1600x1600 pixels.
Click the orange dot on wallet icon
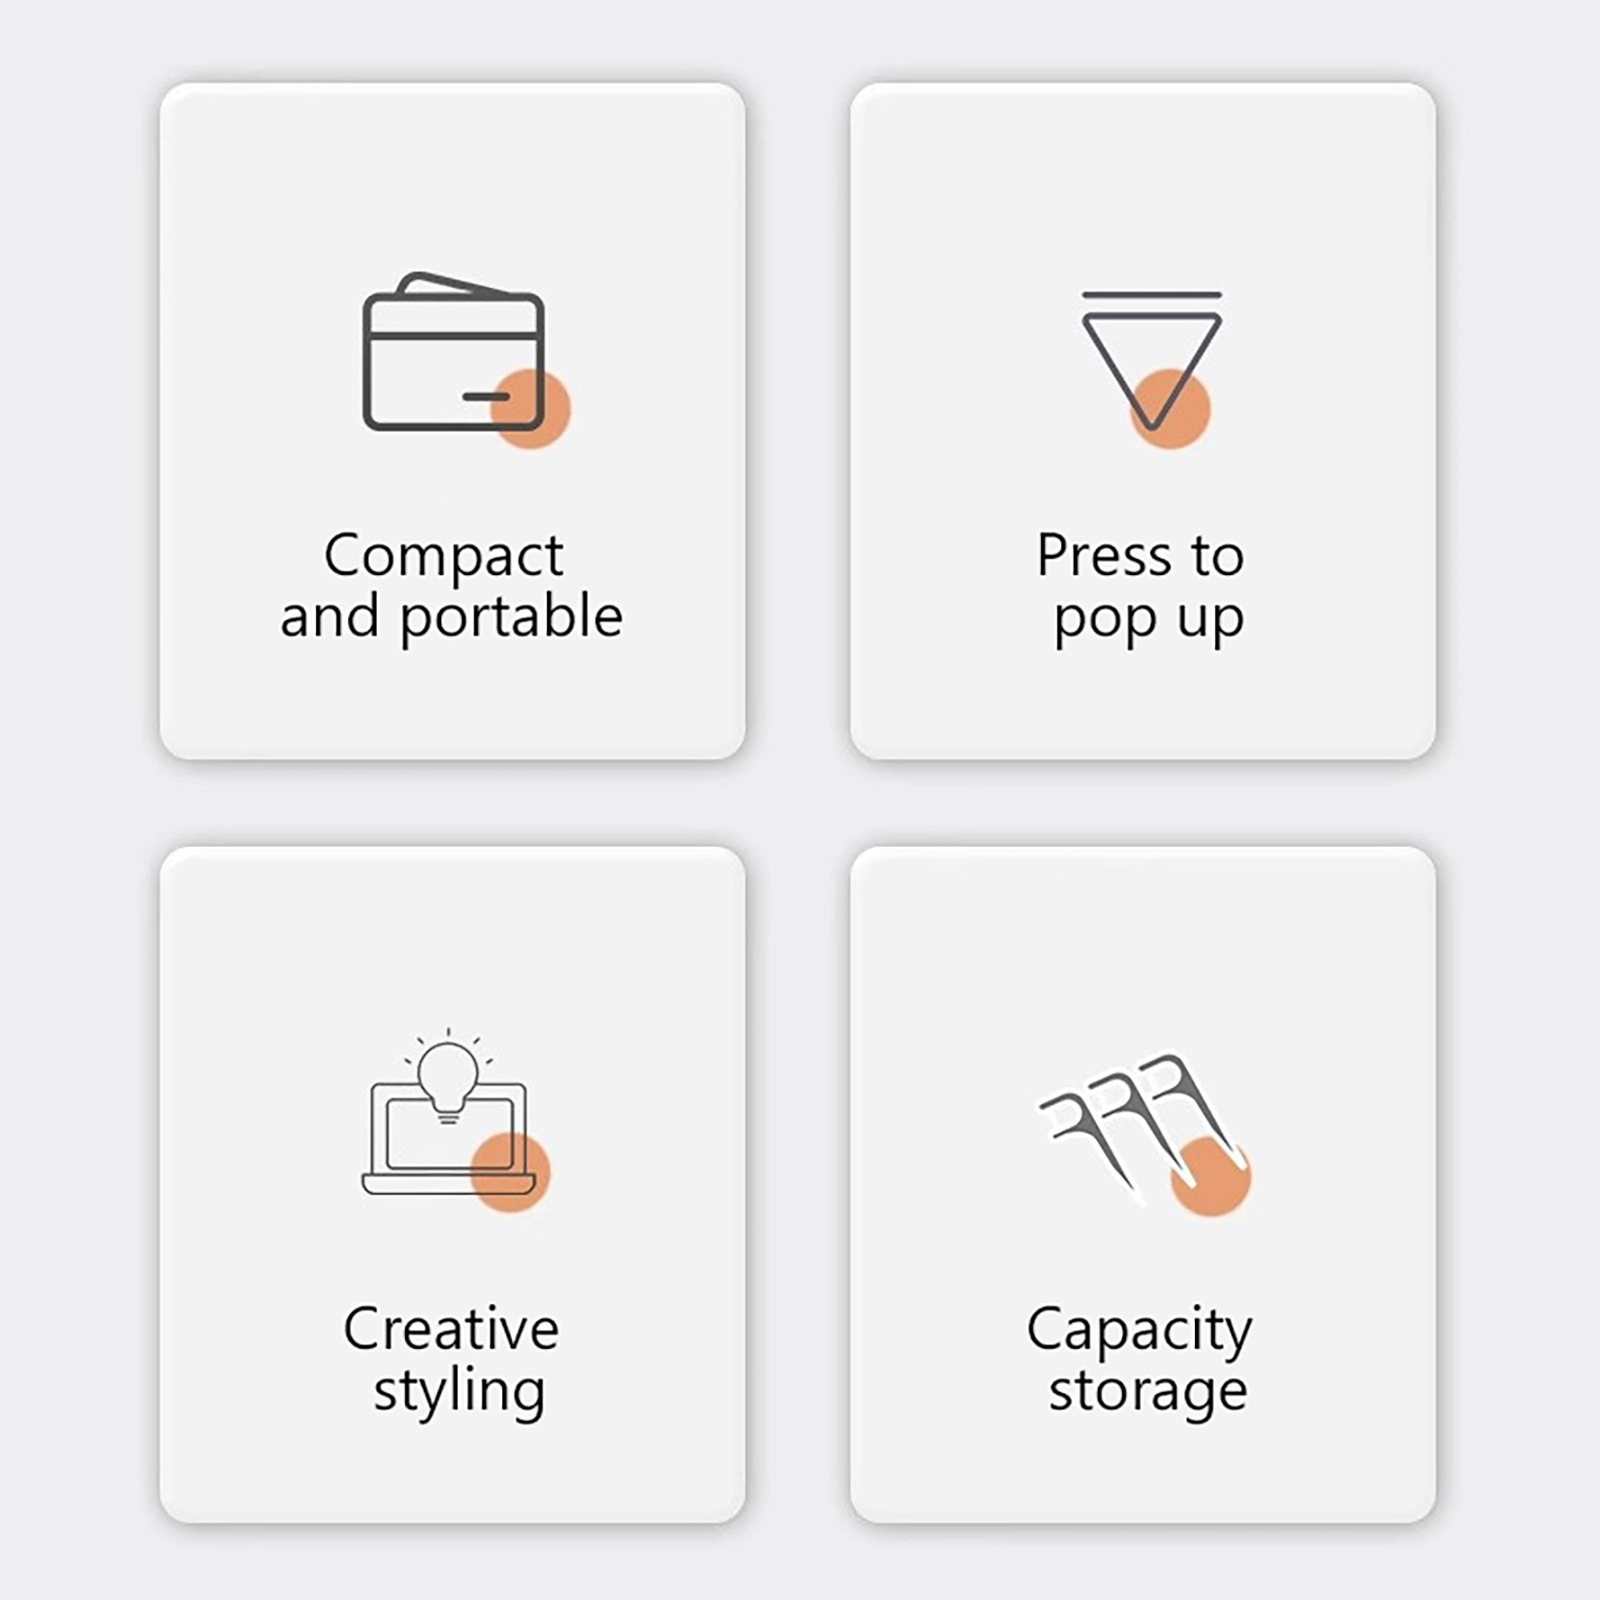coord(530,408)
